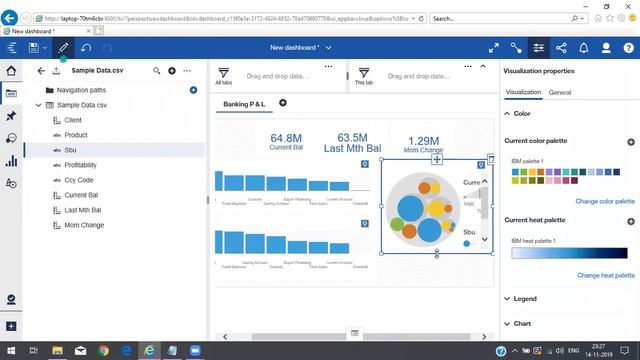The height and width of the screenshot is (360, 640).
Task: Open the widget connections icon
Action: 516,48
